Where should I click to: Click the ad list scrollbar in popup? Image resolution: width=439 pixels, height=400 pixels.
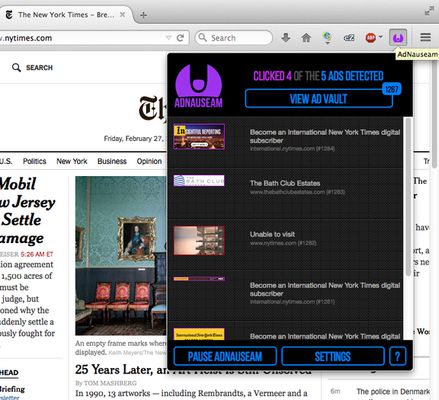[x=408, y=197]
